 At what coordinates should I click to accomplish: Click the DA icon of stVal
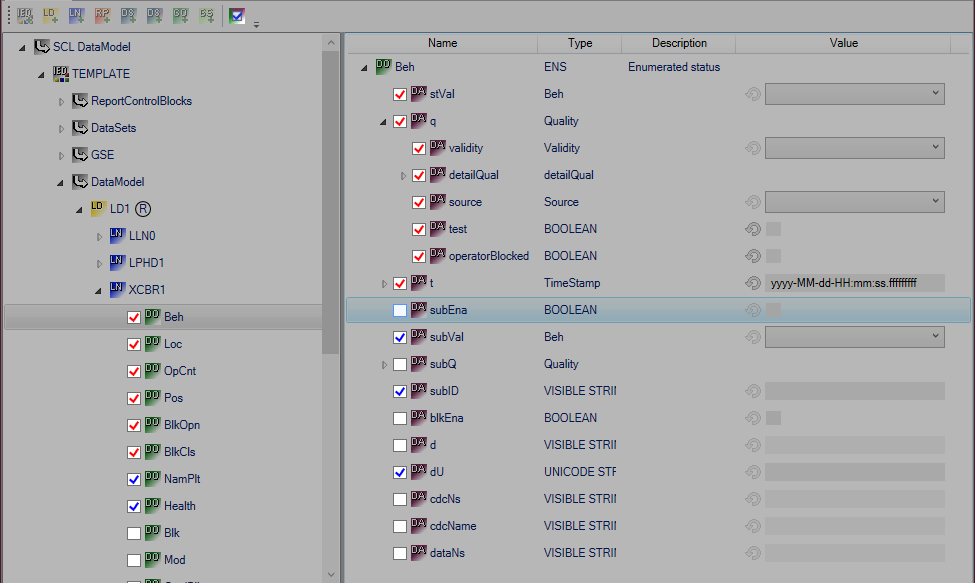pos(418,93)
